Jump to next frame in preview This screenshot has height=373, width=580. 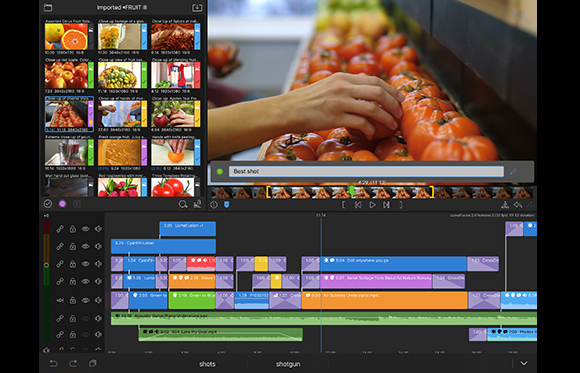[386, 205]
